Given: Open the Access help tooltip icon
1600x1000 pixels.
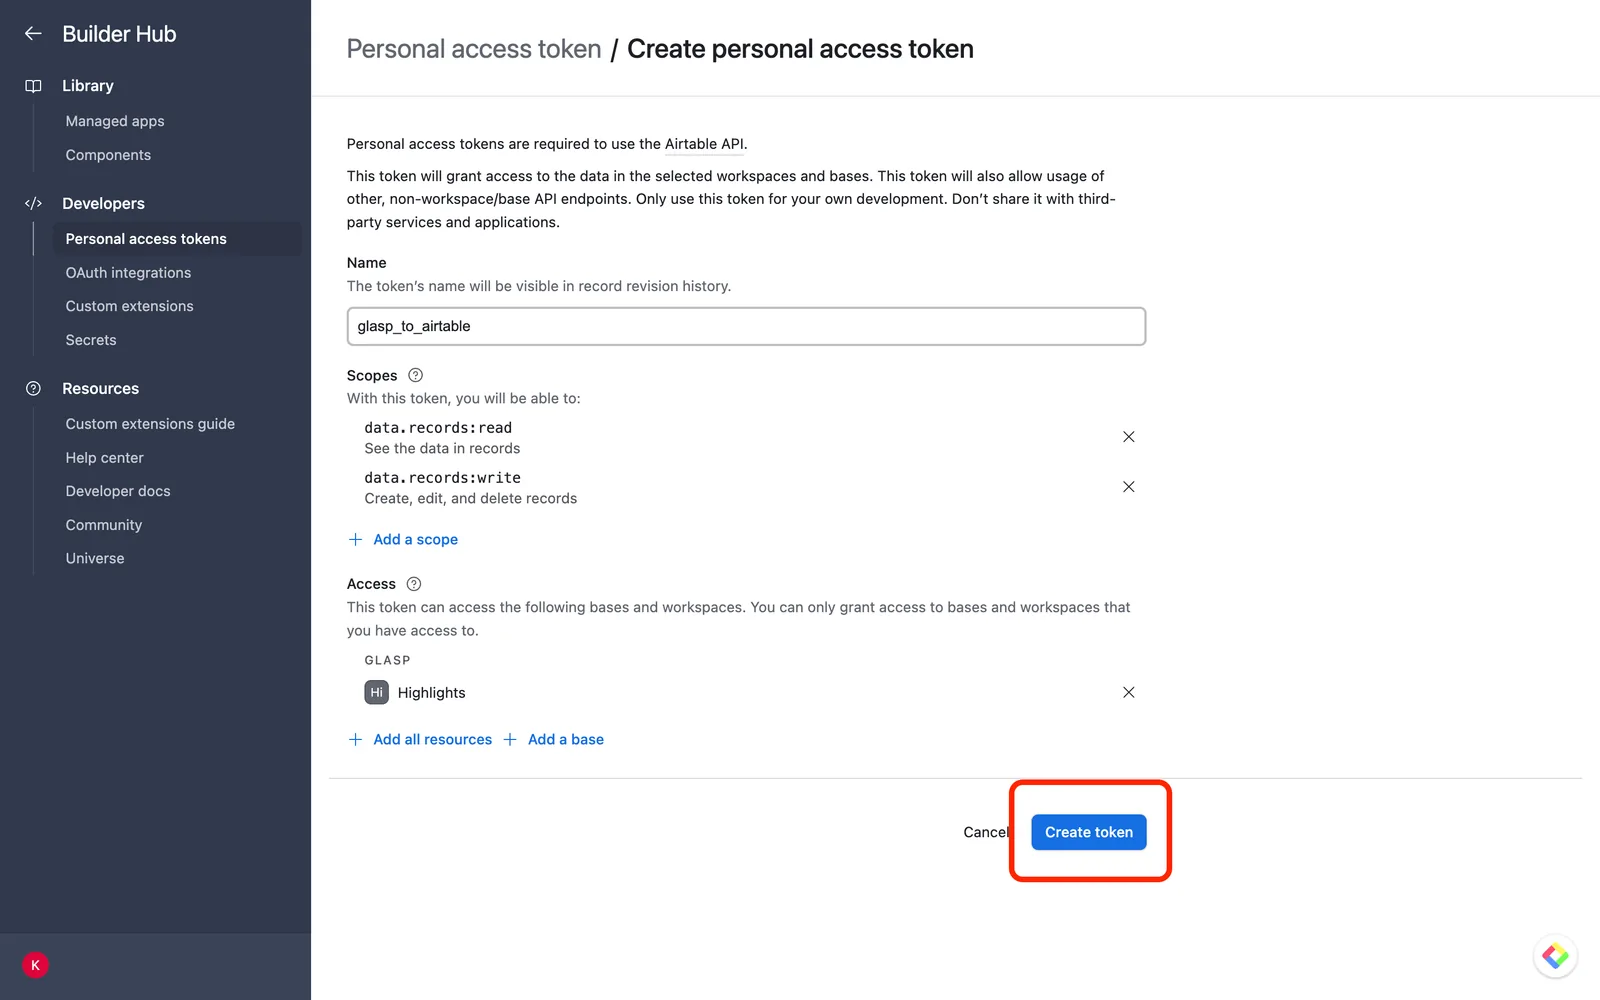Looking at the screenshot, I should point(414,584).
